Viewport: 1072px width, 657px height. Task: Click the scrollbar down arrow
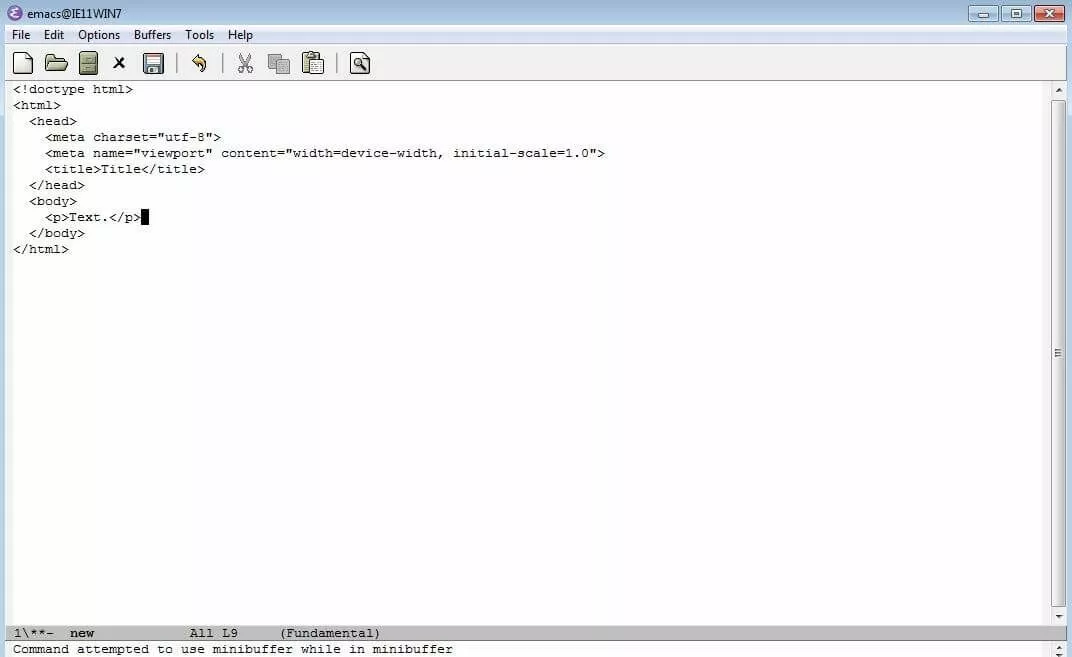pos(1058,617)
